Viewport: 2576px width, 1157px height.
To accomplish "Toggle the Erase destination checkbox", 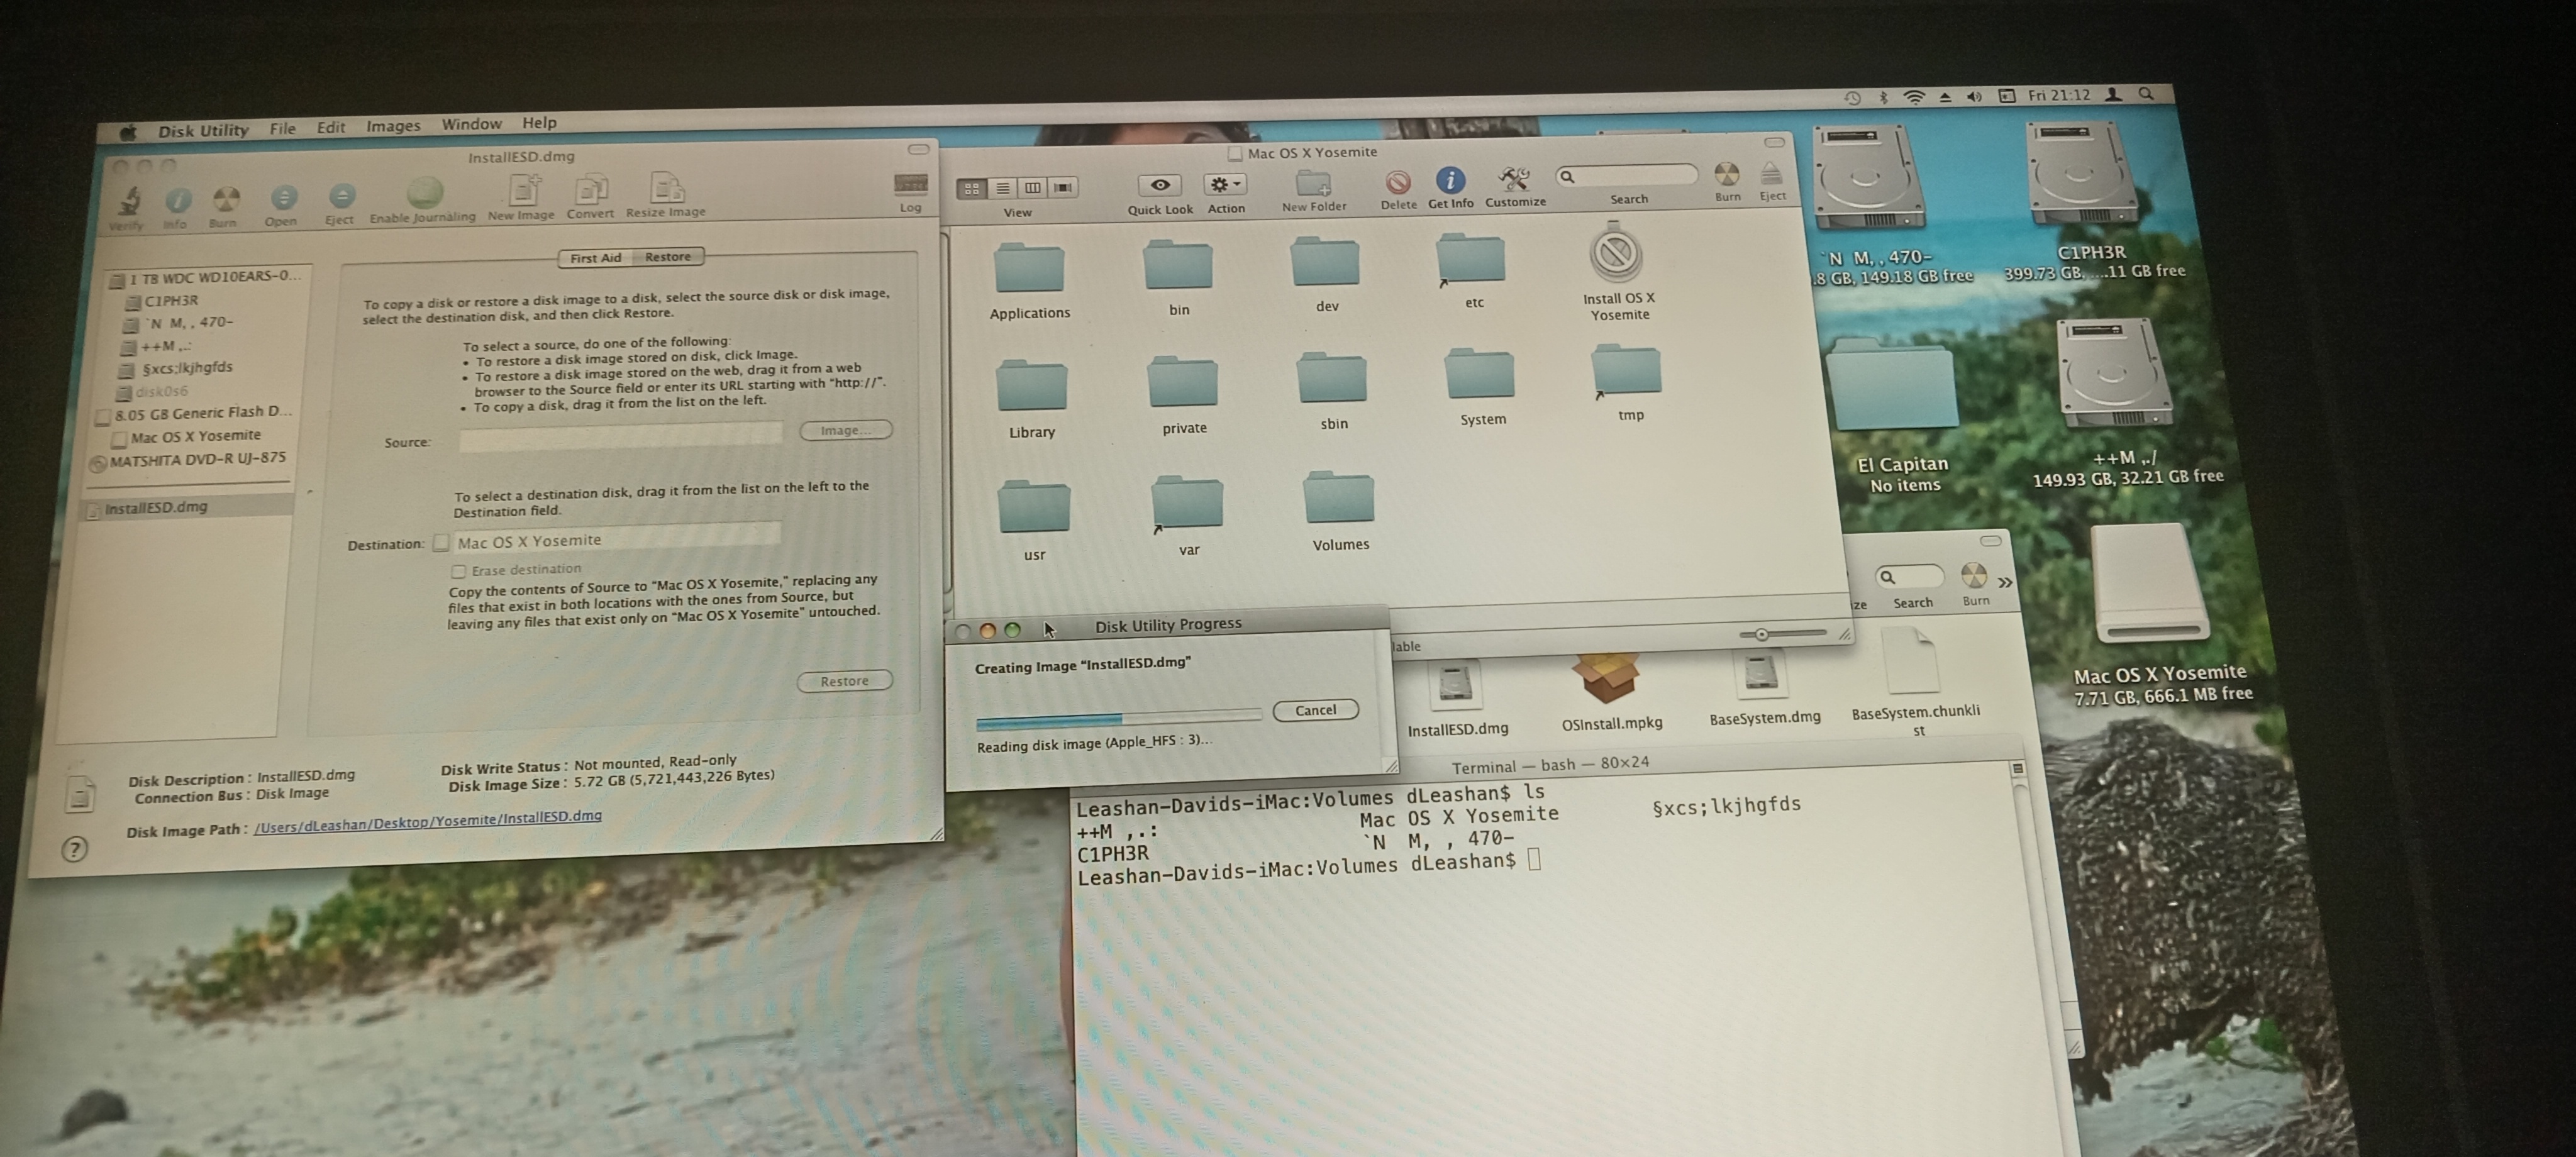I will (459, 572).
